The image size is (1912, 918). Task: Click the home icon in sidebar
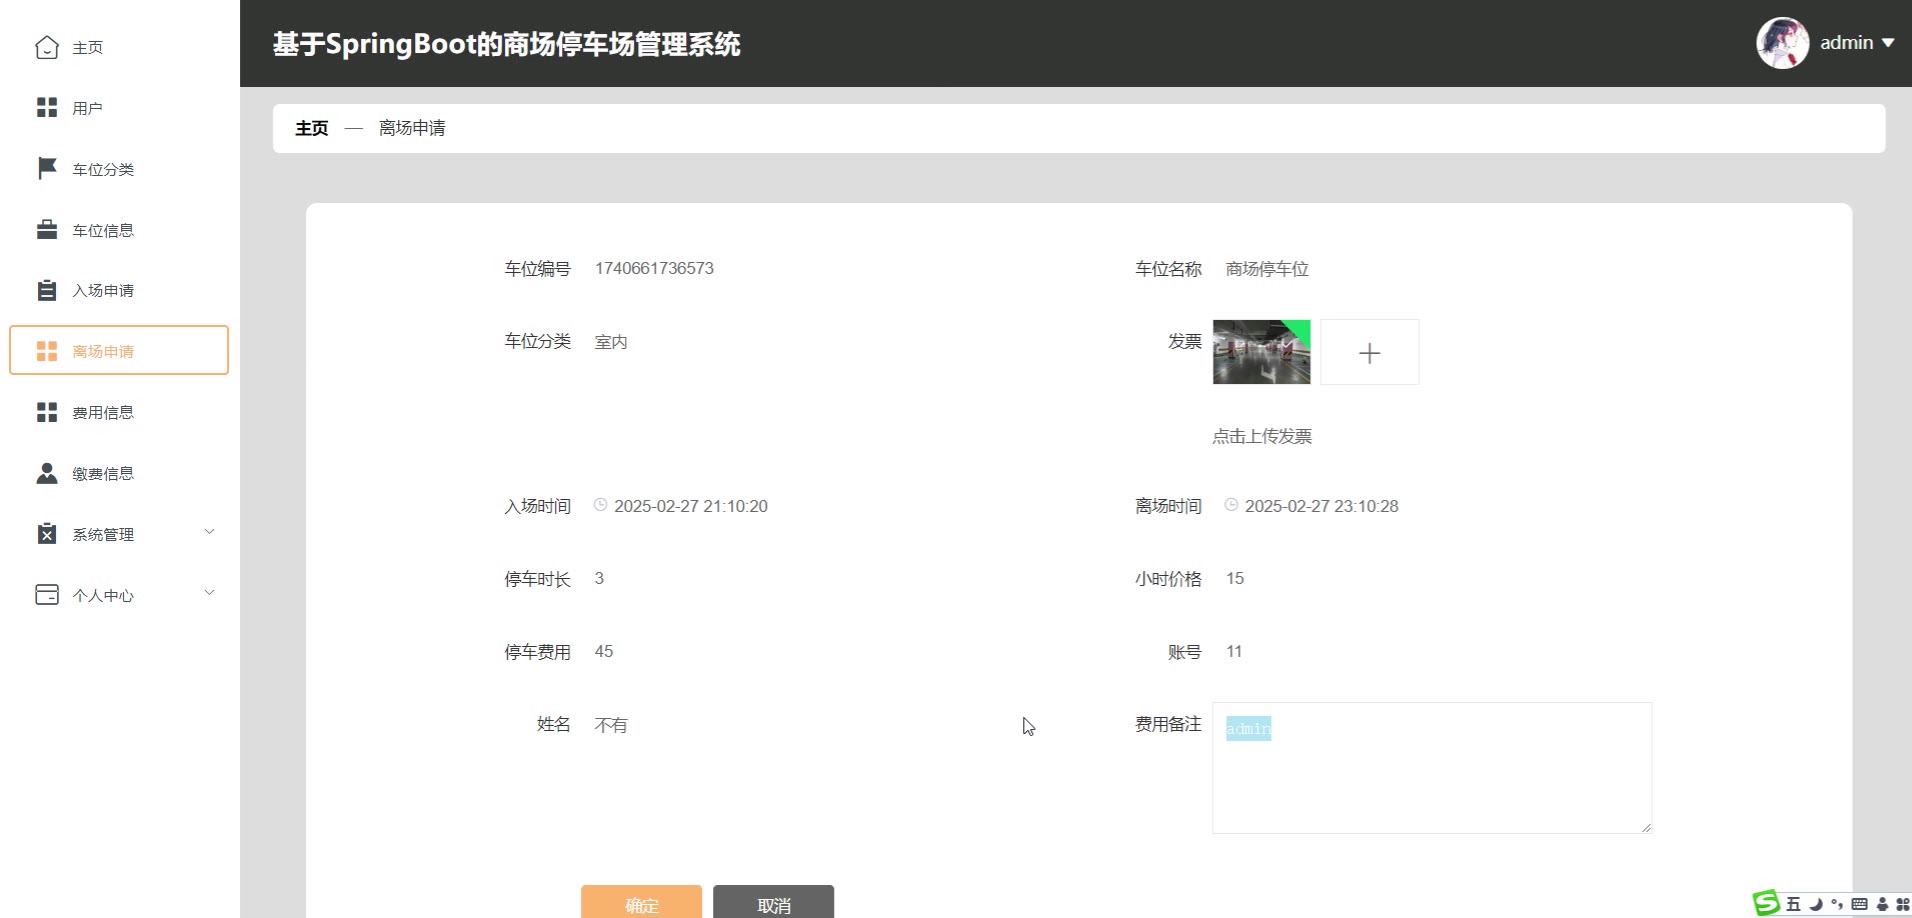pos(47,47)
